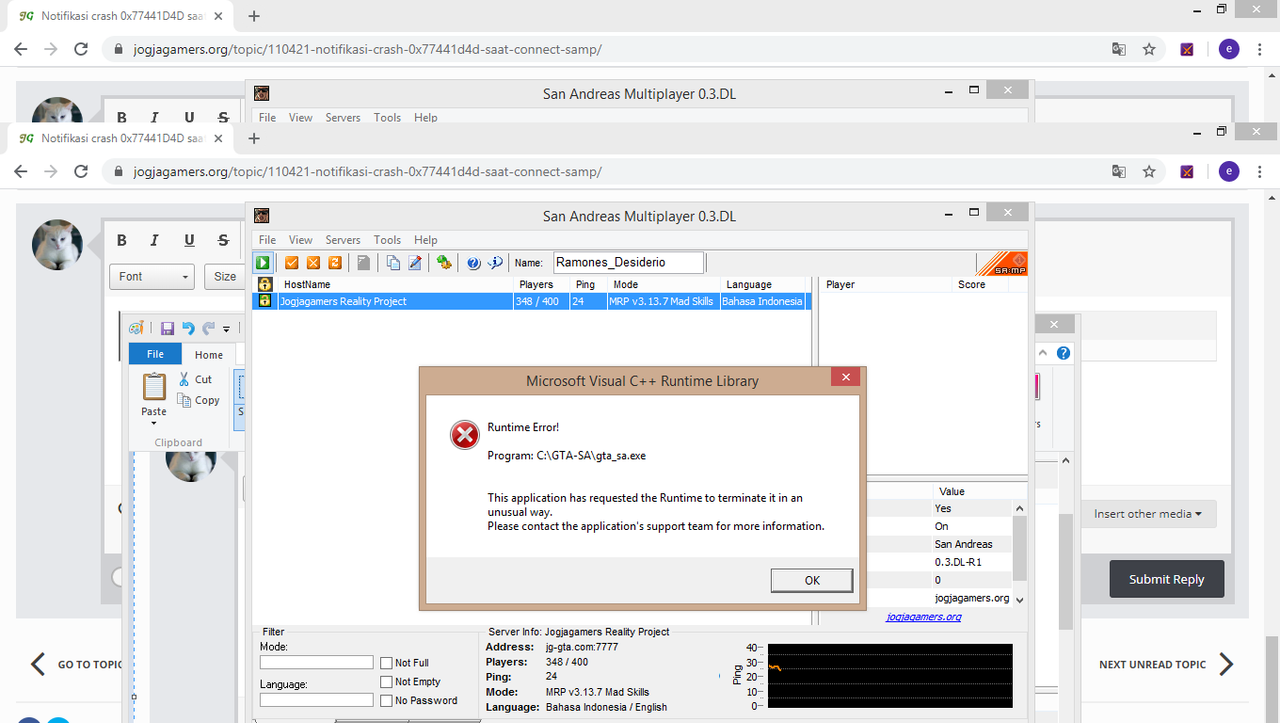The width and height of the screenshot is (1280, 723).
Task: Click the Add Server checkmark icon in SA-MP toolbar
Action: [292, 263]
